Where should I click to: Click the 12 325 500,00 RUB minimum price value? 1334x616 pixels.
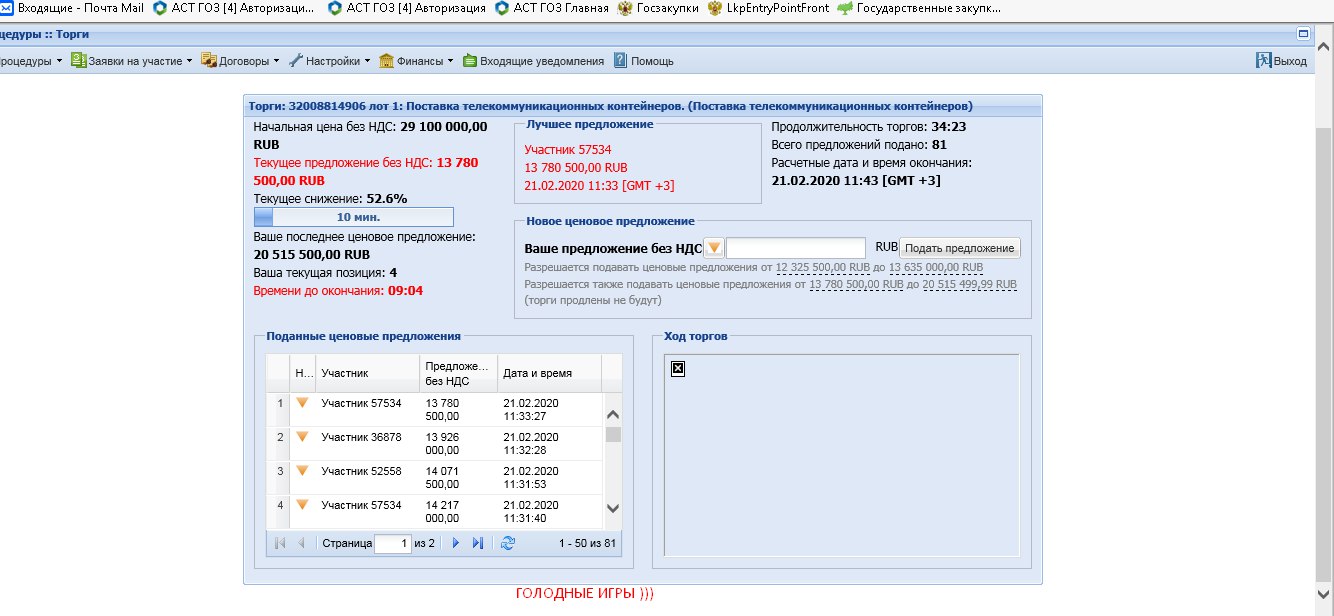(x=823, y=267)
